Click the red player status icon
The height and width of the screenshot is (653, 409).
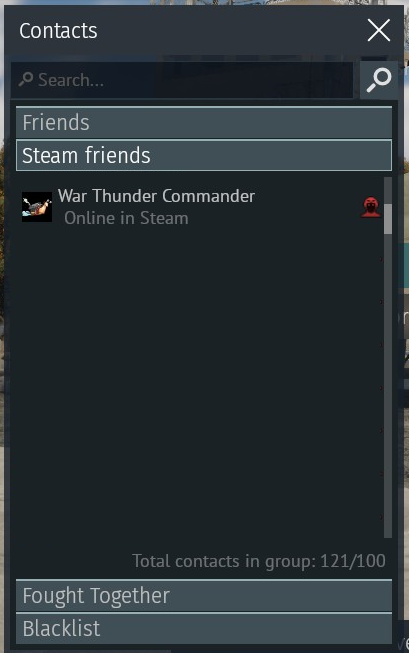coord(371,207)
